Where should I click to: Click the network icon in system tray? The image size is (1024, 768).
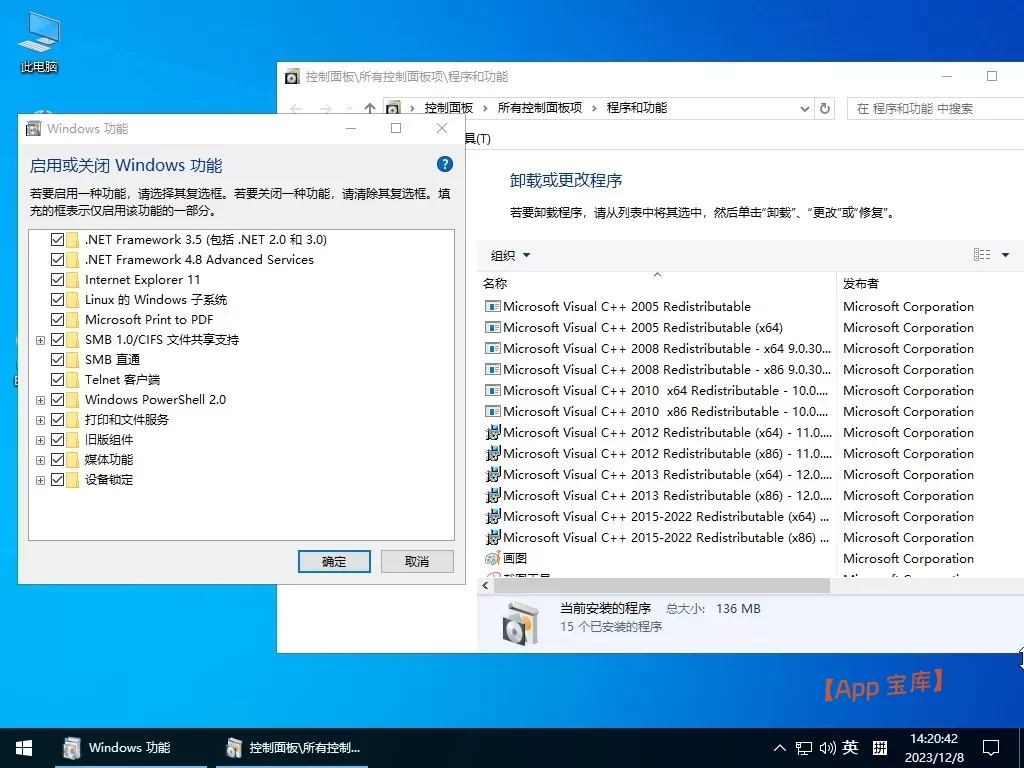tap(803, 747)
